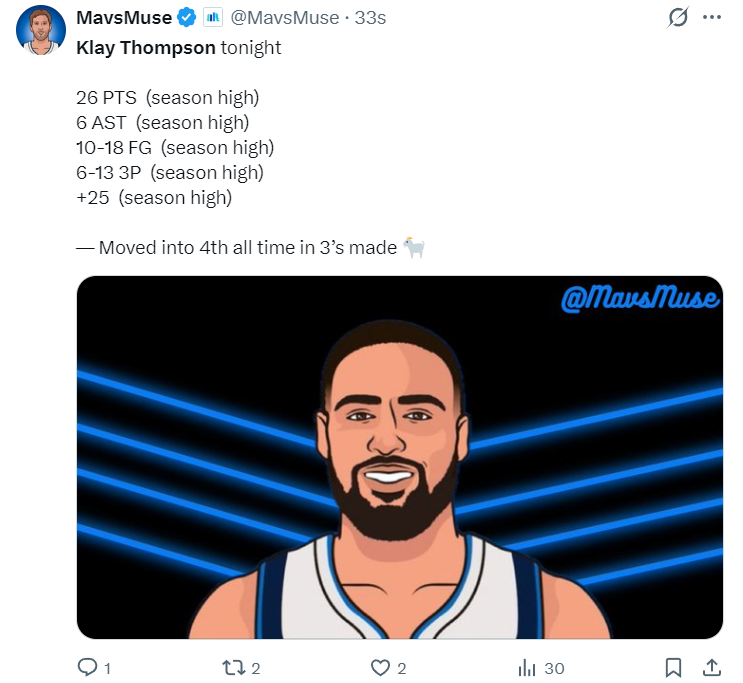
Task: Click the like count beside the heart
Action: 401,668
